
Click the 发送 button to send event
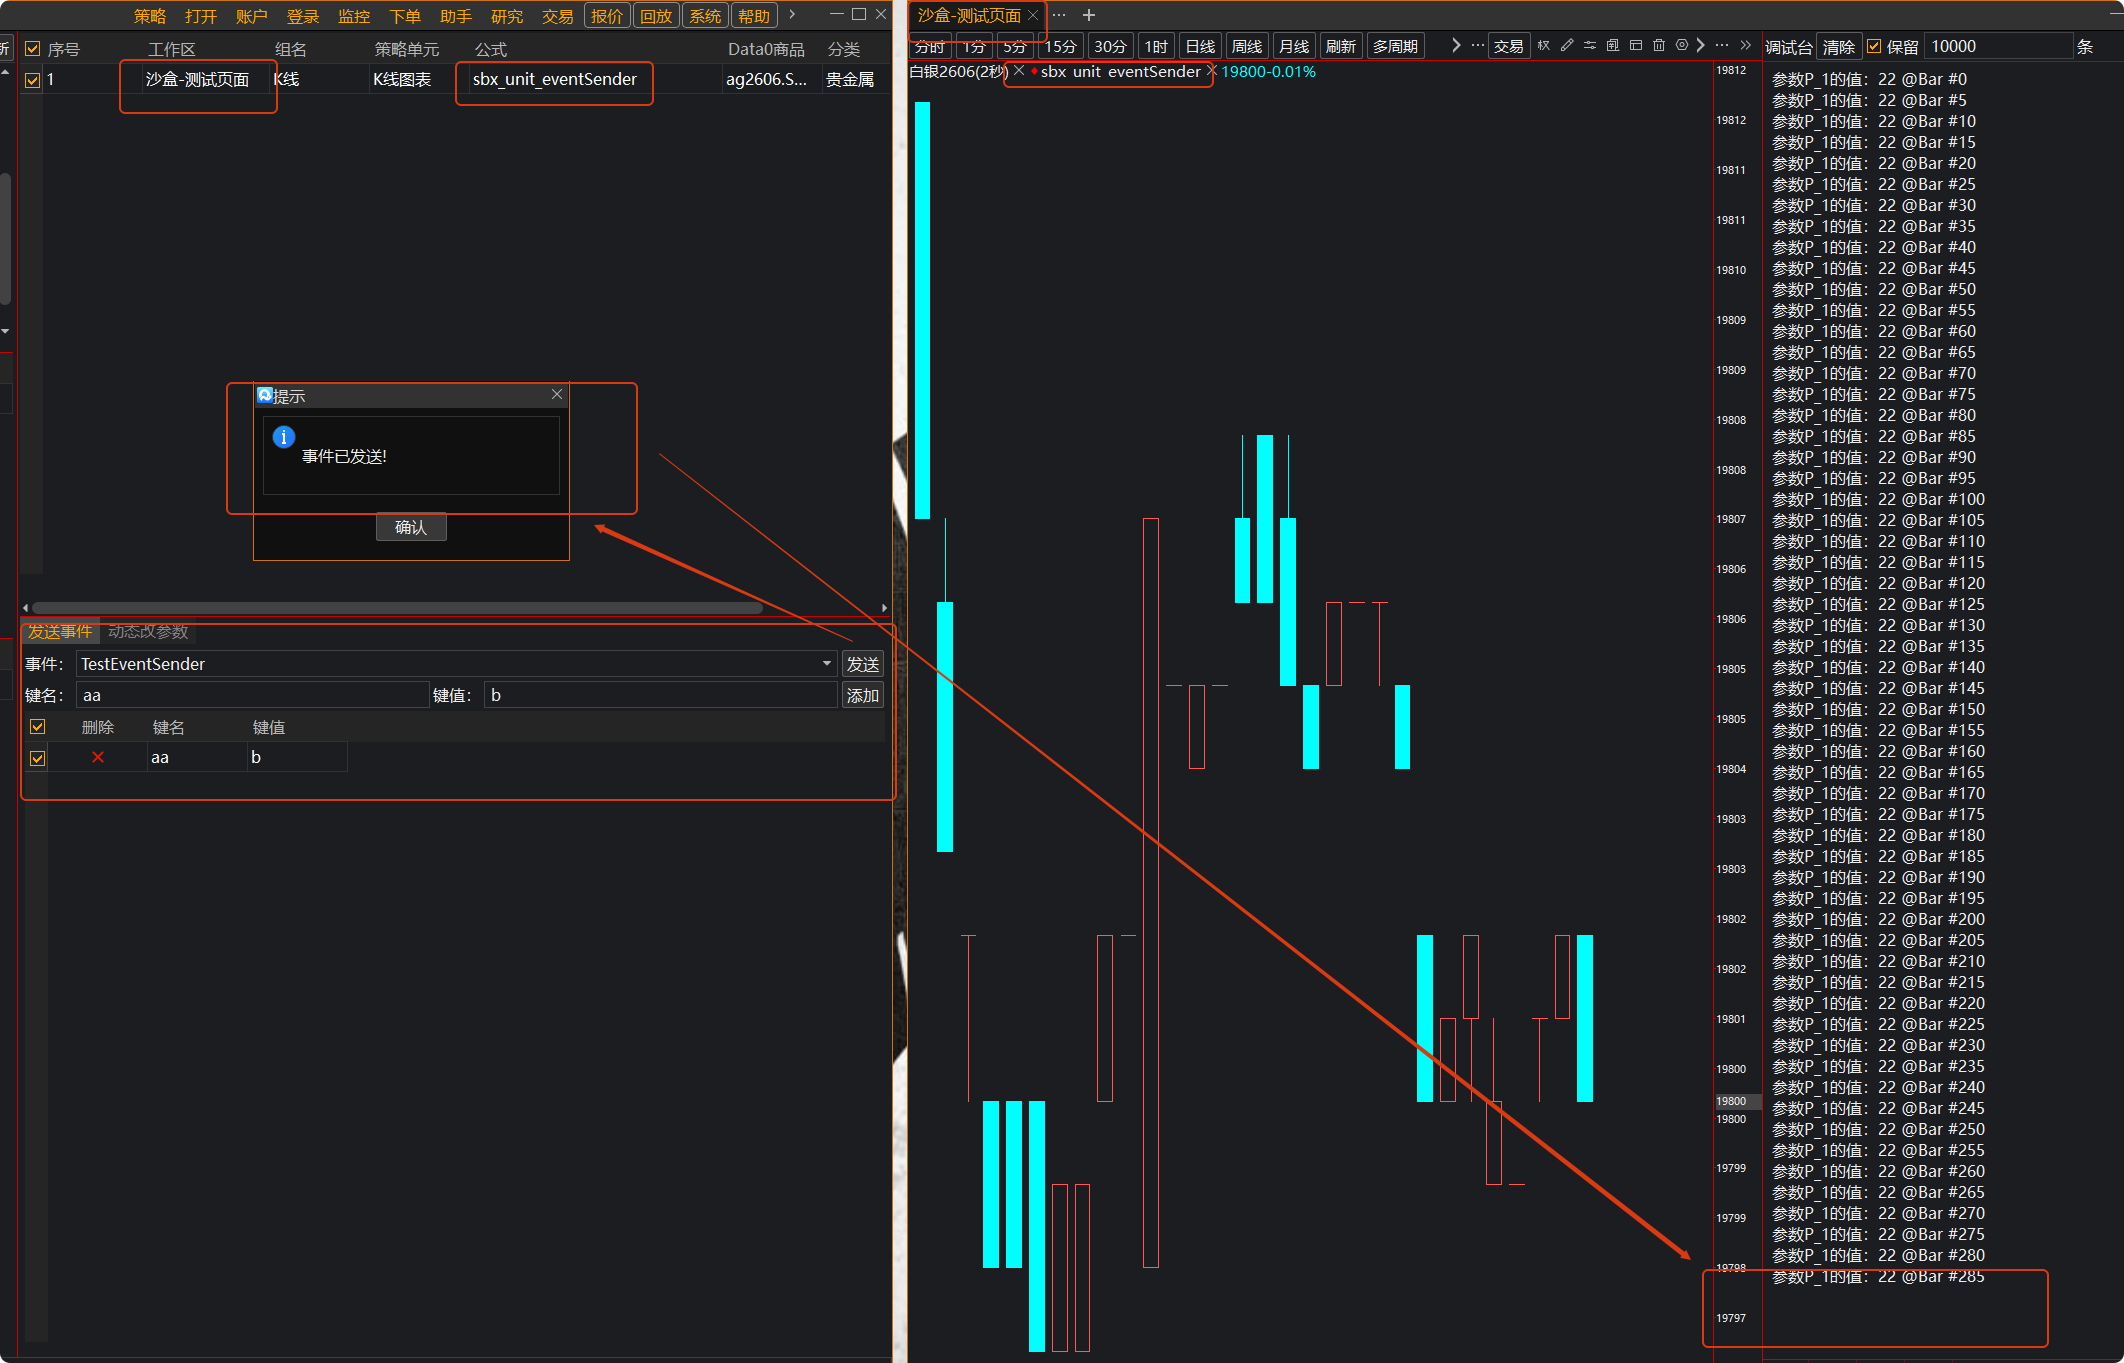tap(862, 664)
